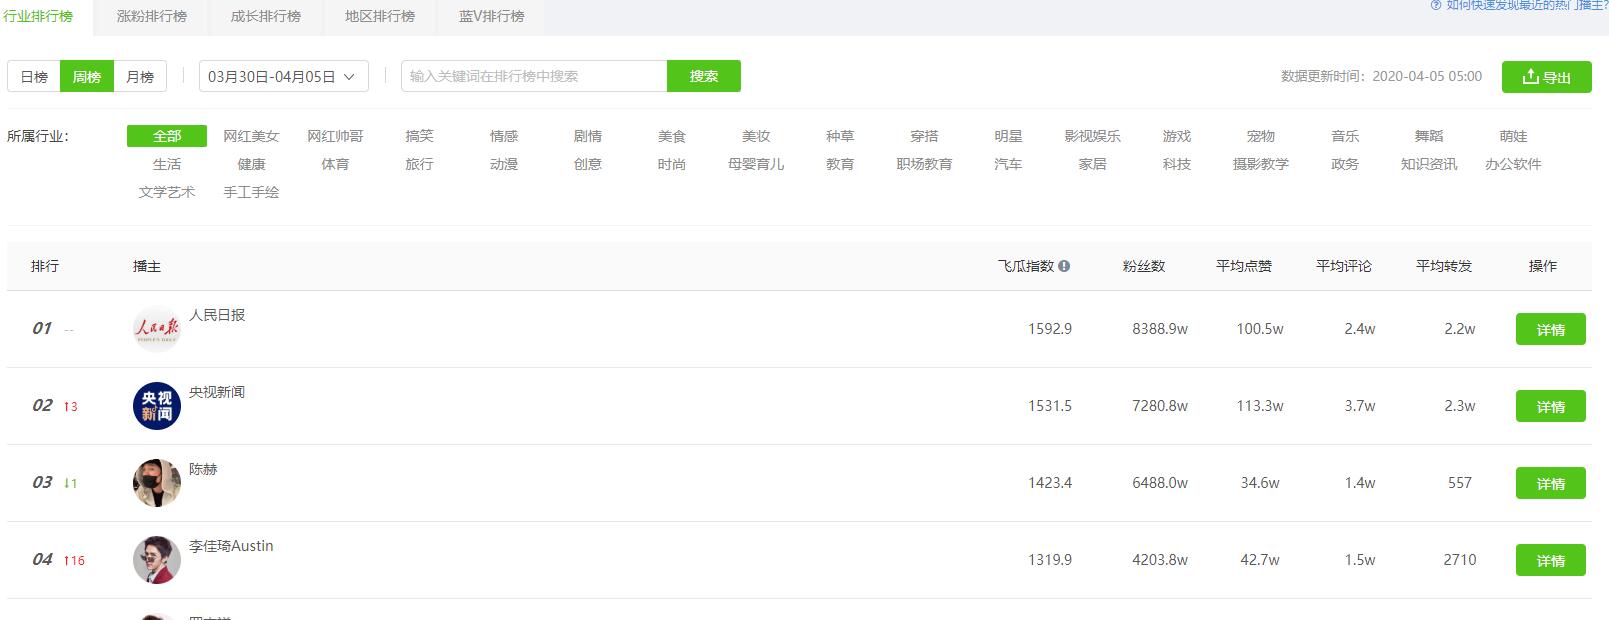The height and width of the screenshot is (620, 1609).
Task: Filter by 搞笑 industry
Action: coord(420,136)
